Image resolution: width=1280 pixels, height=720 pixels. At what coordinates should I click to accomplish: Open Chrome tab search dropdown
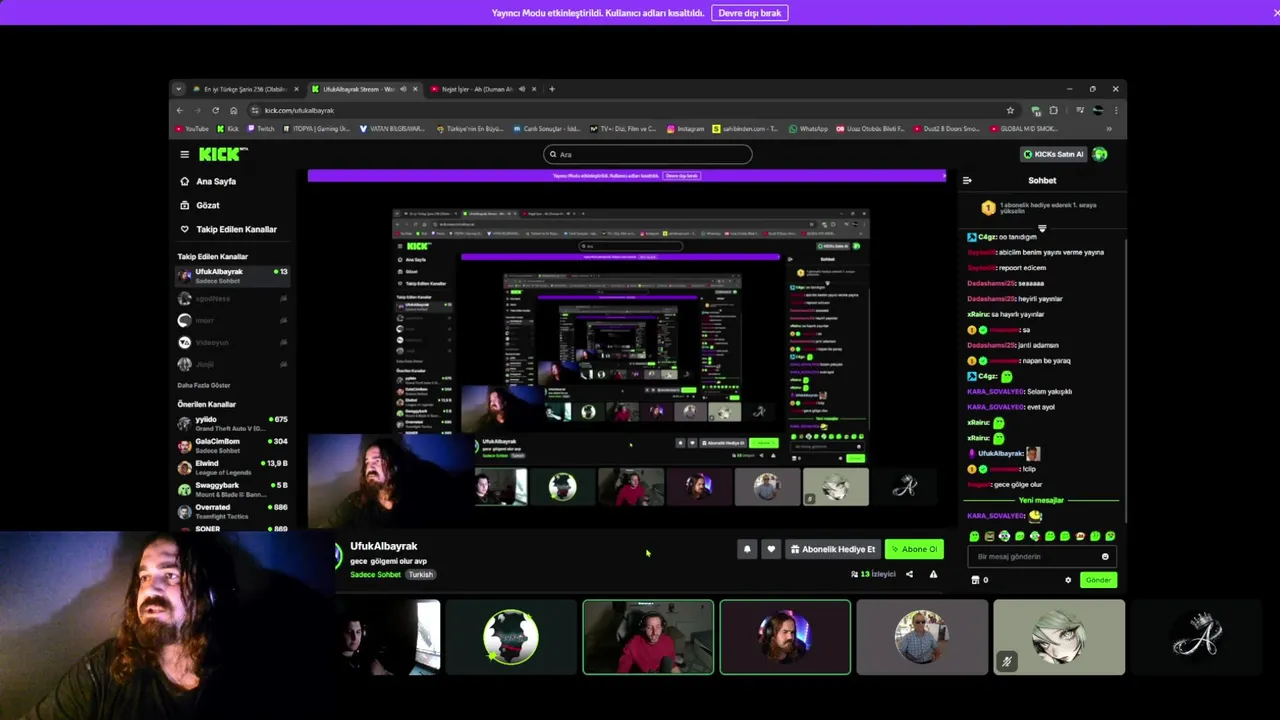[x=179, y=89]
